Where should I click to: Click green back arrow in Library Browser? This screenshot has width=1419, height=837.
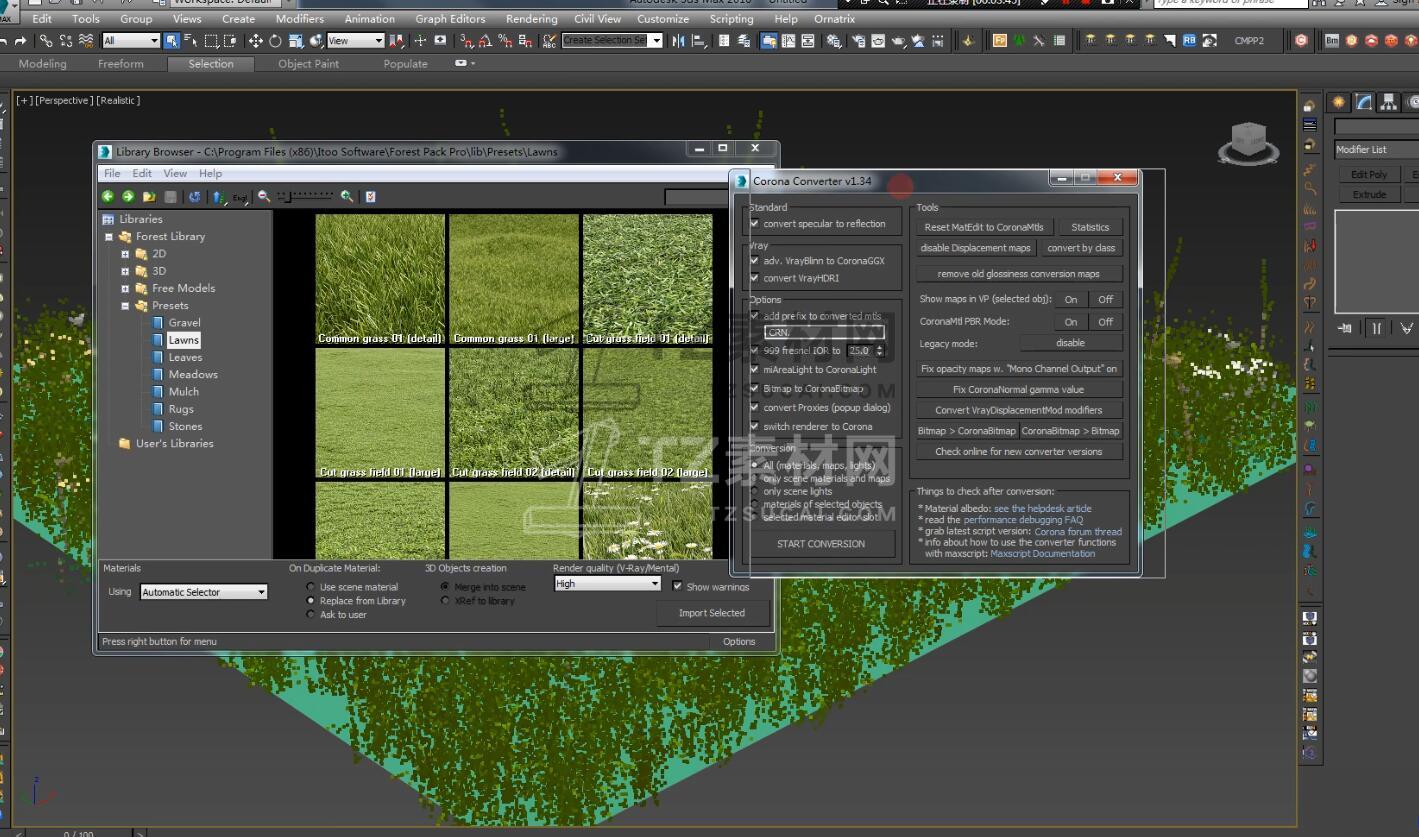point(108,197)
